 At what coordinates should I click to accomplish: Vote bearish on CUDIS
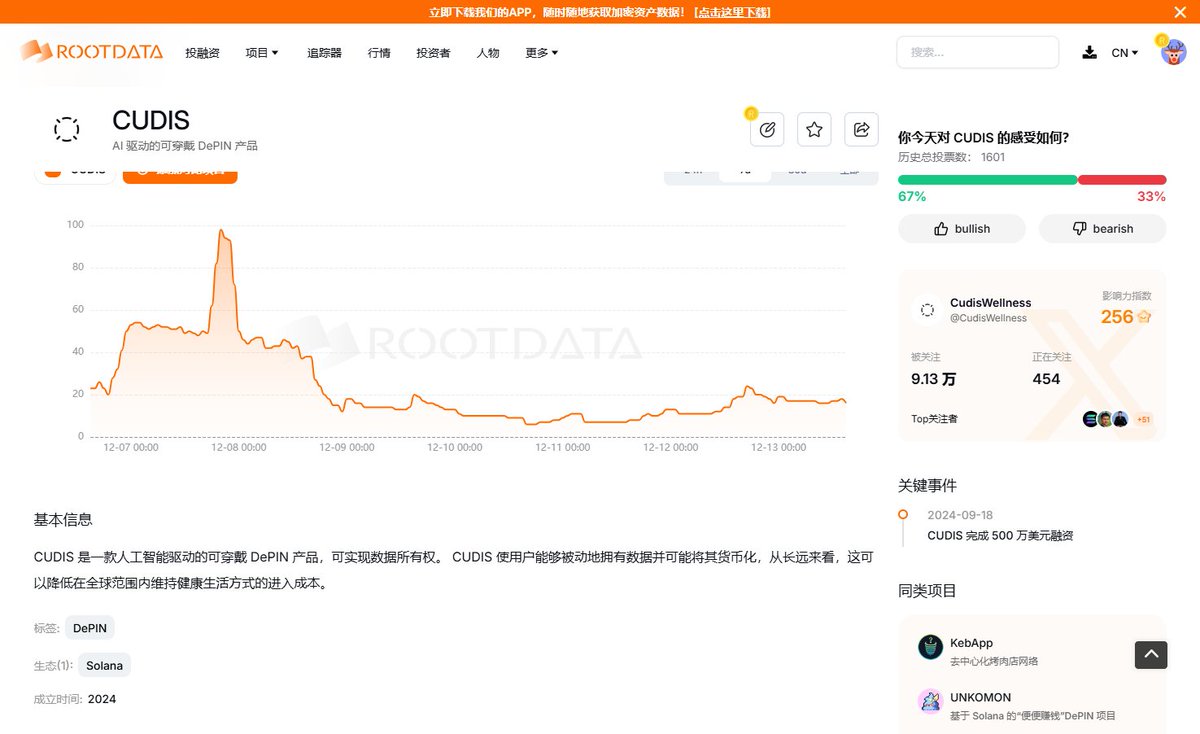(1102, 229)
